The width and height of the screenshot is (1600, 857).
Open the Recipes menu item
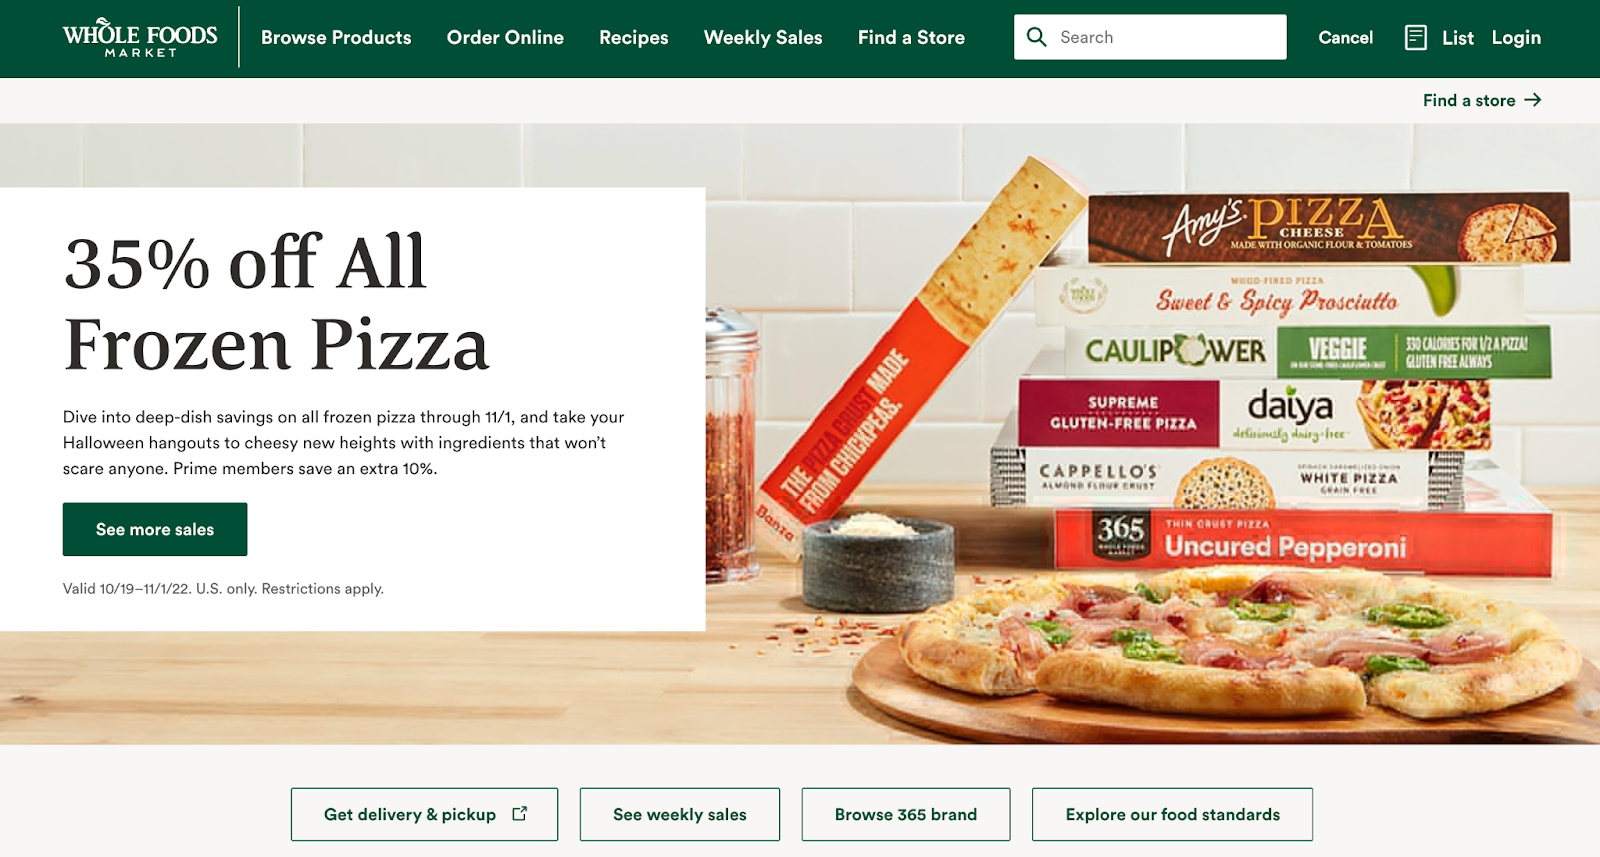(x=634, y=38)
